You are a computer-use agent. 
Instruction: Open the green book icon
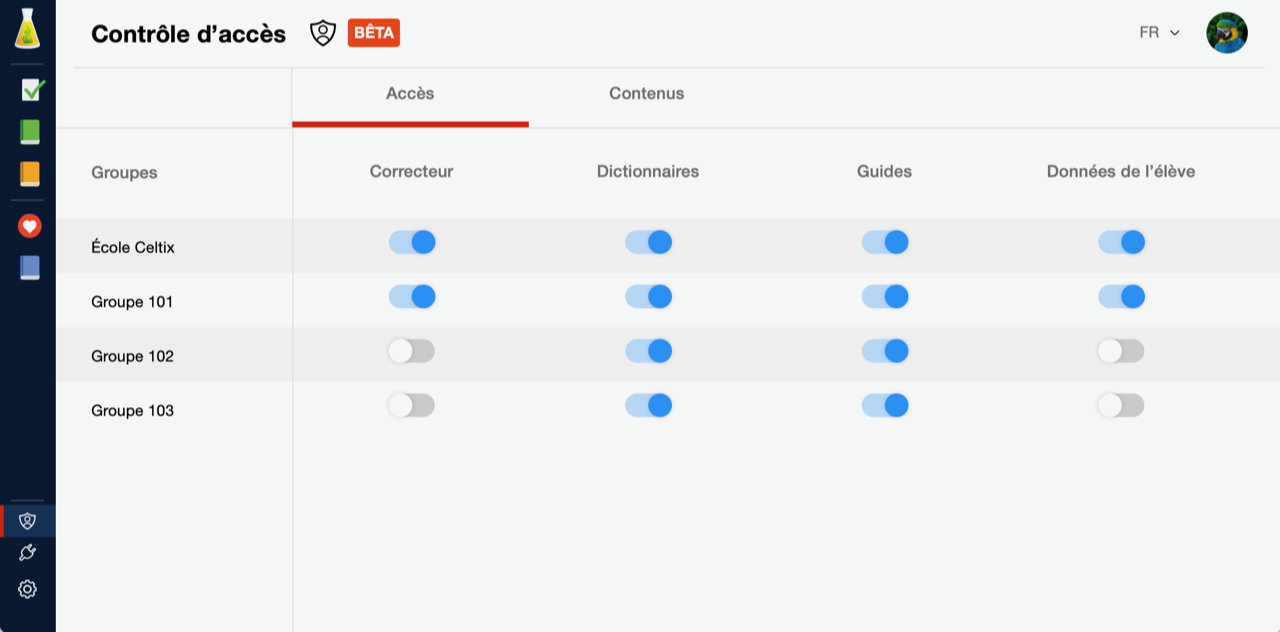(30, 132)
